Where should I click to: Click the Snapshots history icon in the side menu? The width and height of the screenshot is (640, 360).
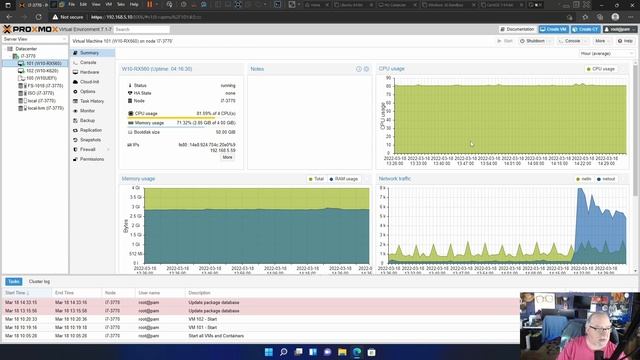point(75,140)
